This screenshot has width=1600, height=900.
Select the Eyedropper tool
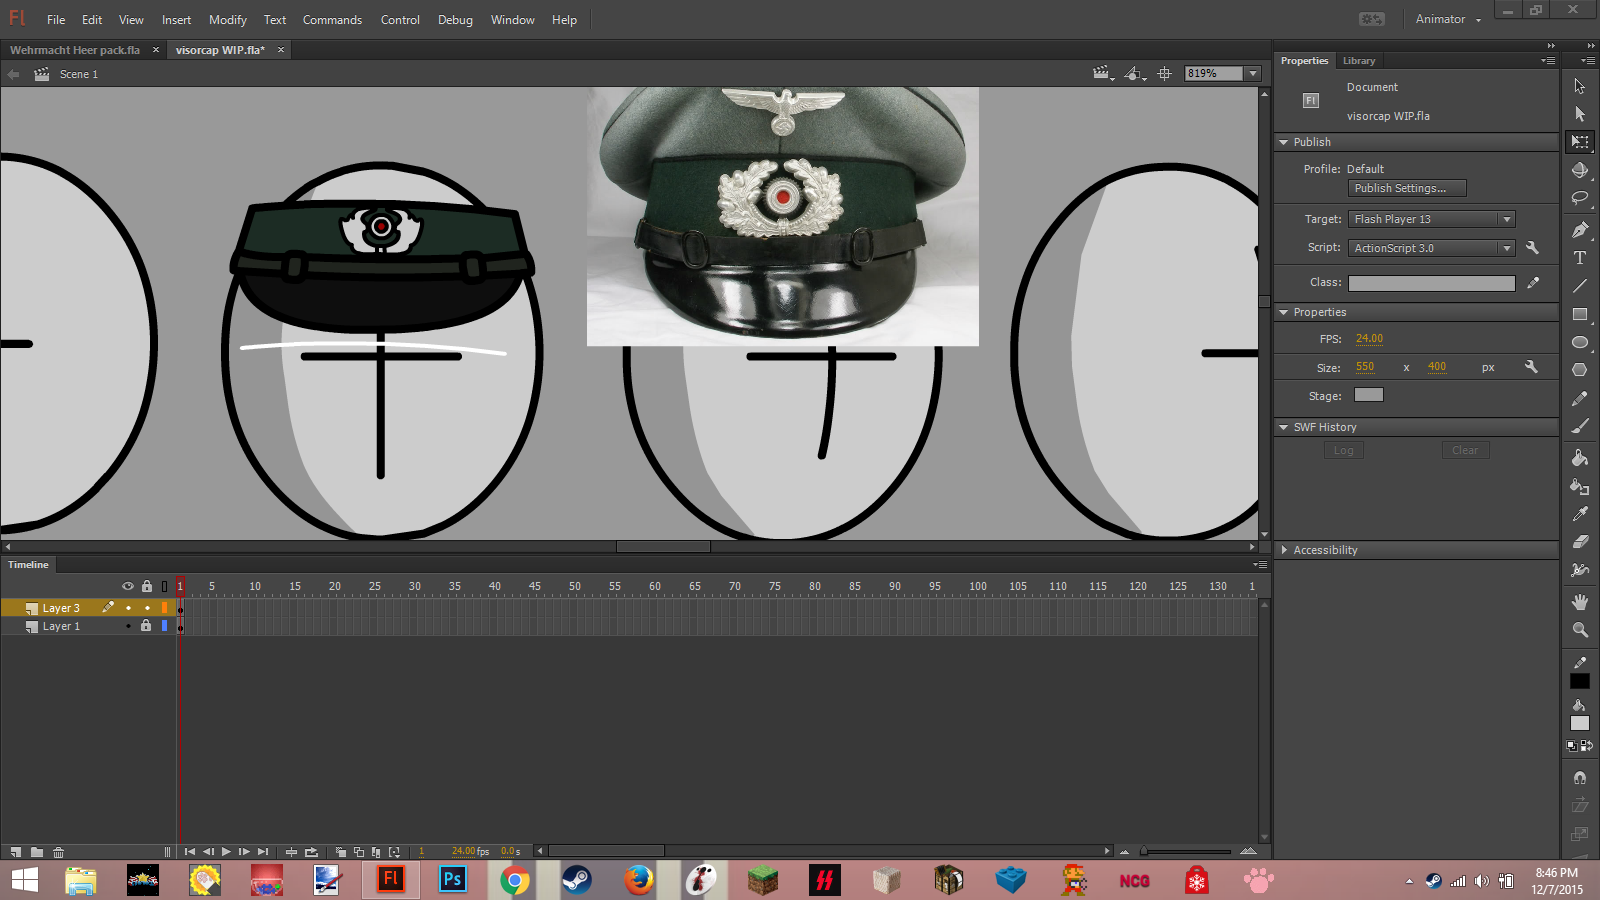(x=1580, y=514)
